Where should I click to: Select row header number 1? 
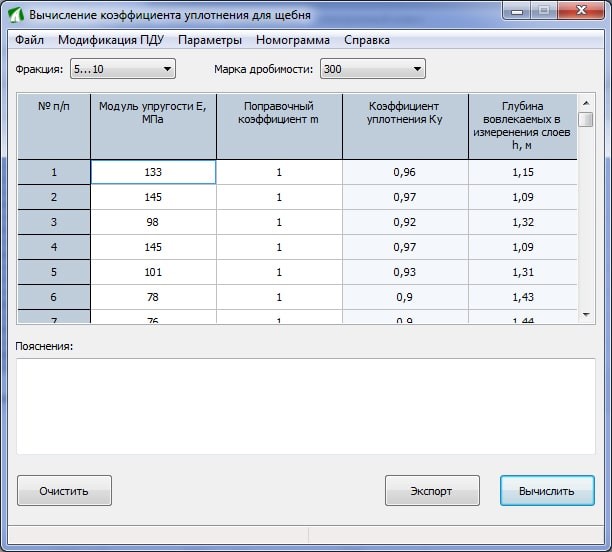click(54, 172)
